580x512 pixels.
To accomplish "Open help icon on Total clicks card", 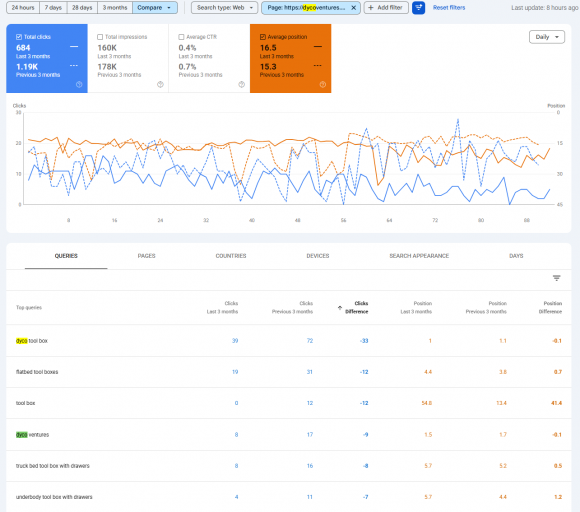I will (79, 84).
